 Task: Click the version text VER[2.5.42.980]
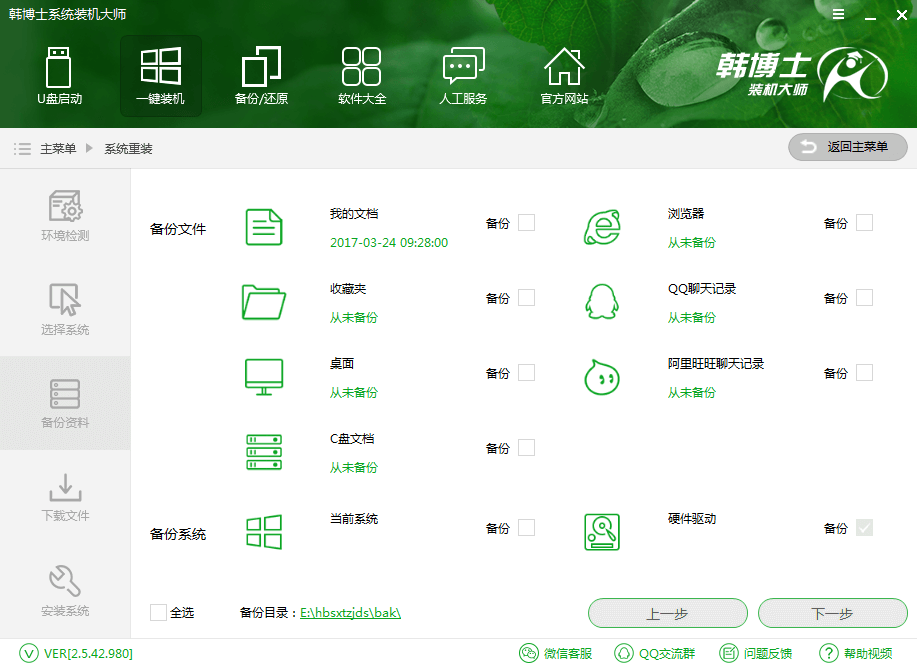point(88,653)
